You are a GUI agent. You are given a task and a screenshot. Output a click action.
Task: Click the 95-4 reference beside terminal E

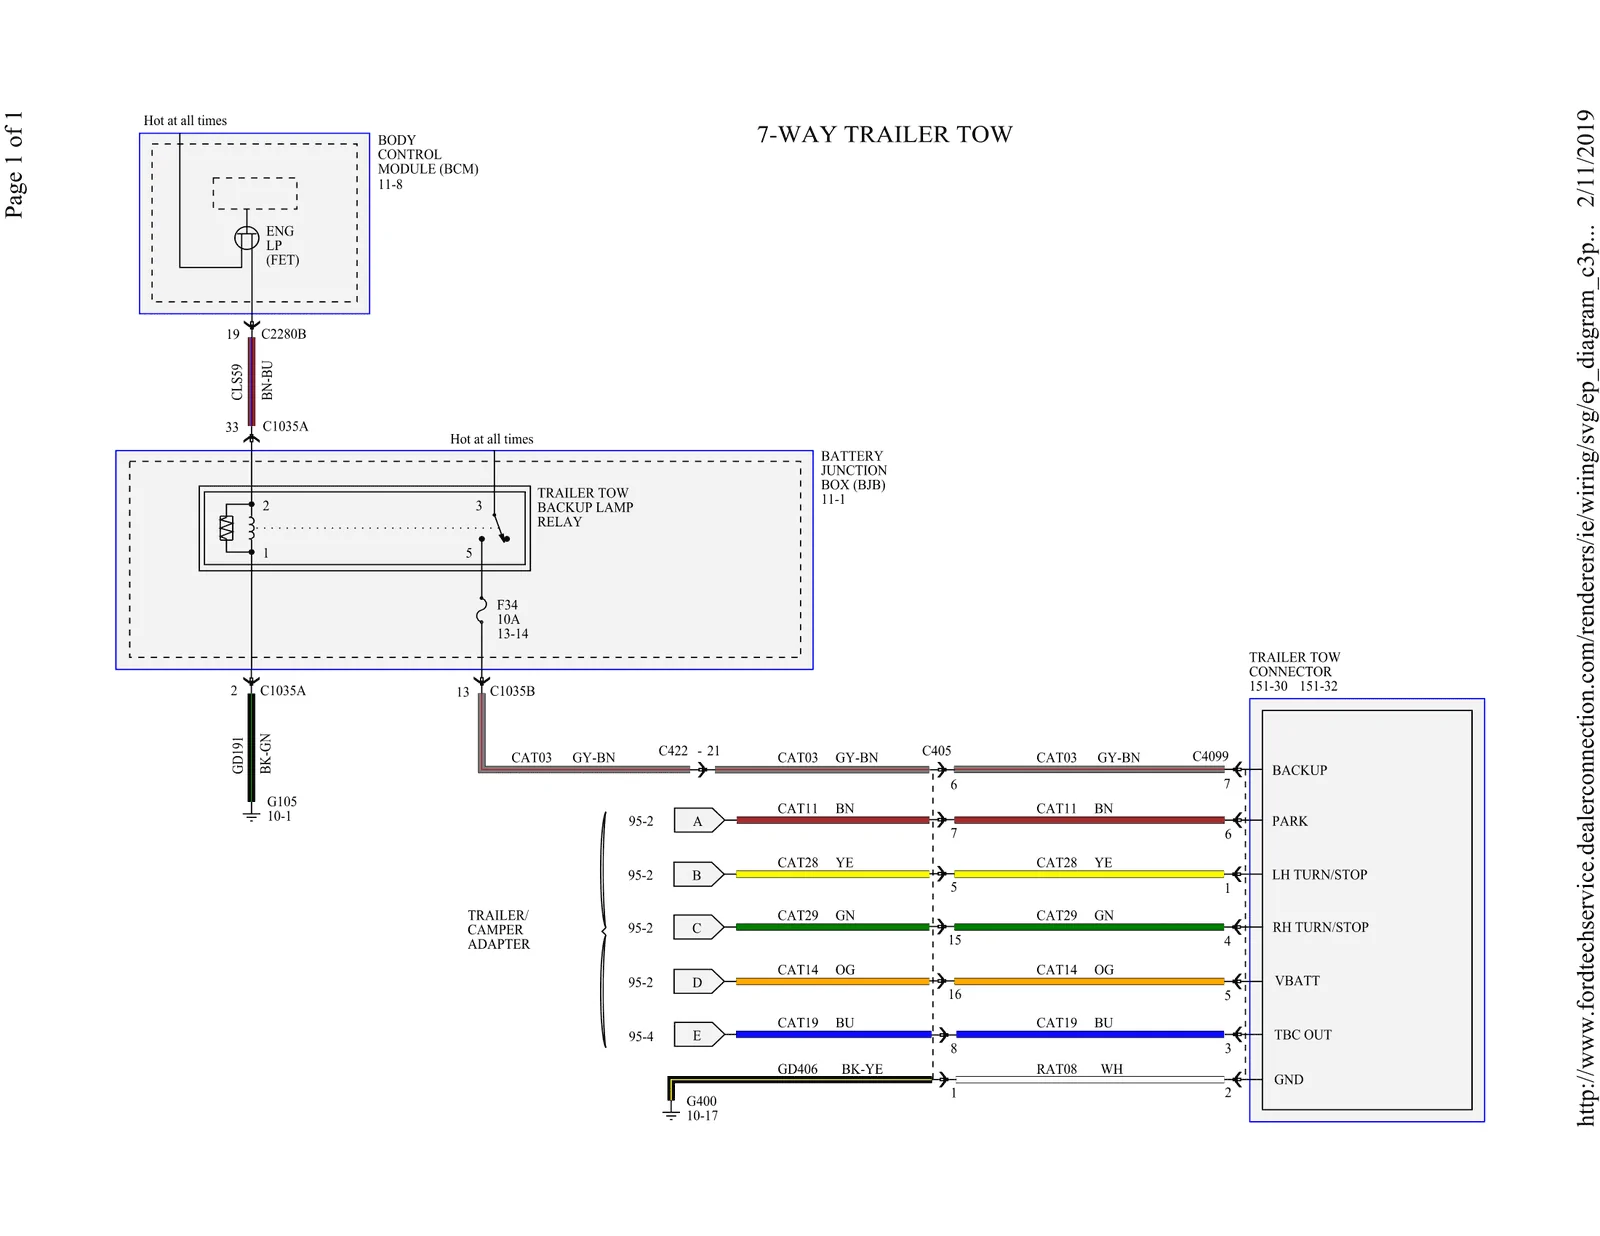(x=641, y=1036)
